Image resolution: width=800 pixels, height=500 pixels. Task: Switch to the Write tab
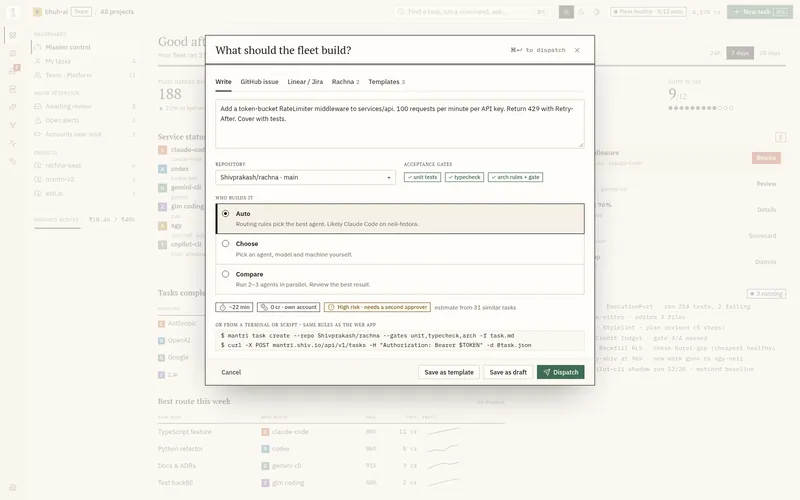223,82
